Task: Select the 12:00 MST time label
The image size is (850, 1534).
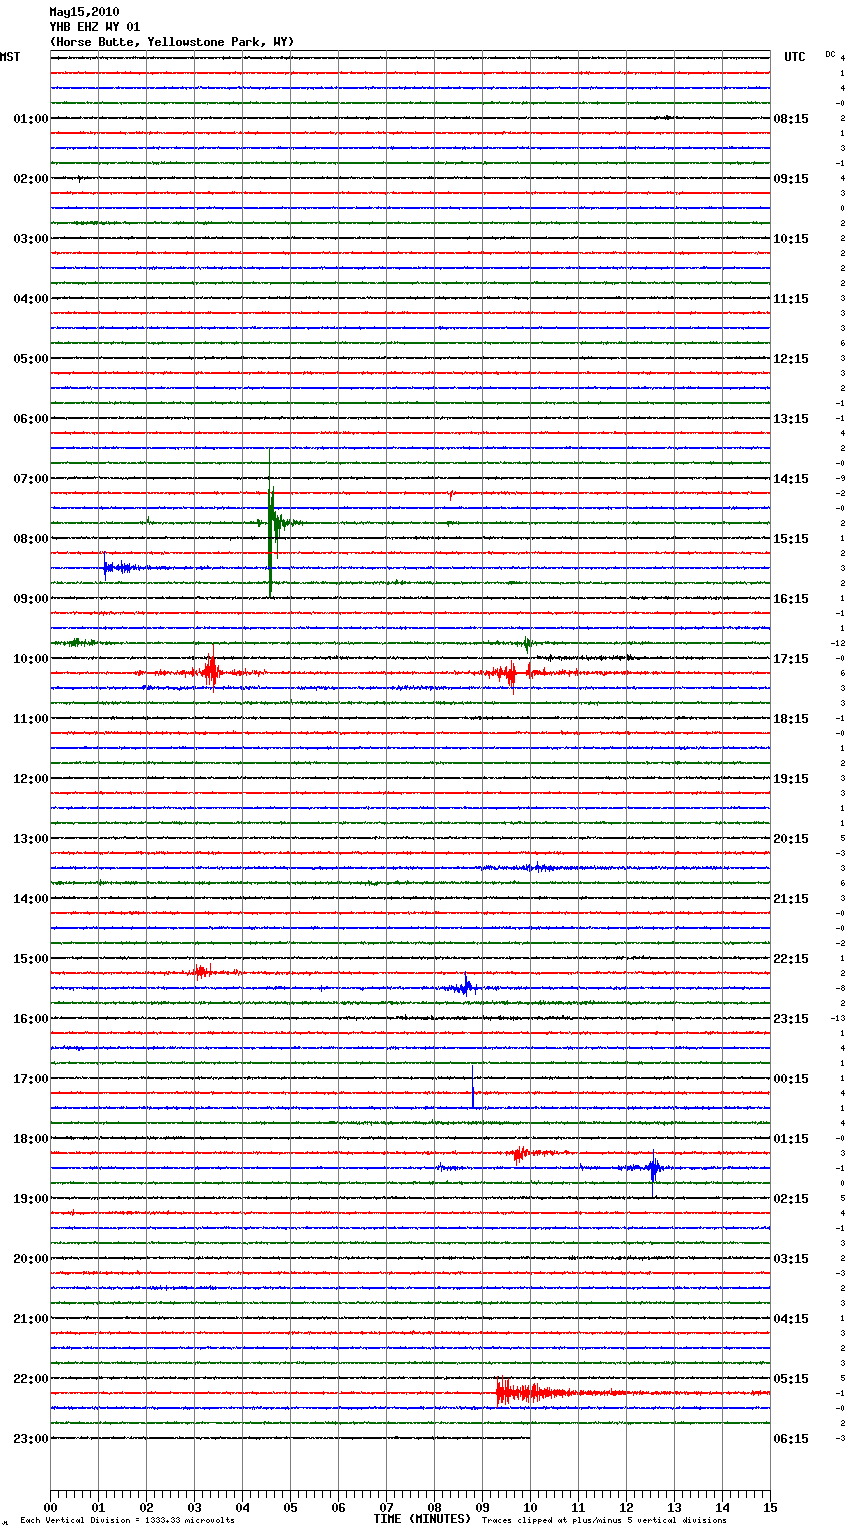Action: point(30,779)
